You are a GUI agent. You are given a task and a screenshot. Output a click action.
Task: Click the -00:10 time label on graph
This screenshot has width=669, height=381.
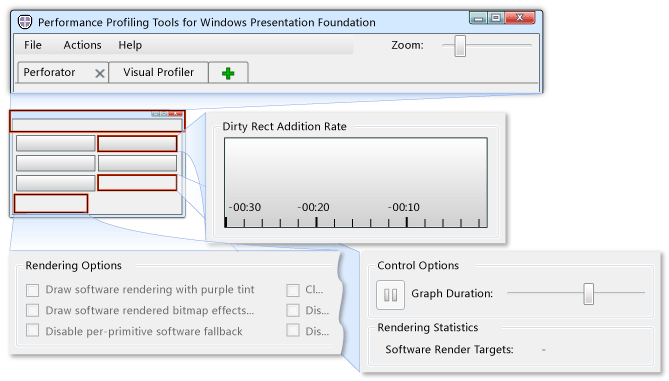[x=404, y=207]
